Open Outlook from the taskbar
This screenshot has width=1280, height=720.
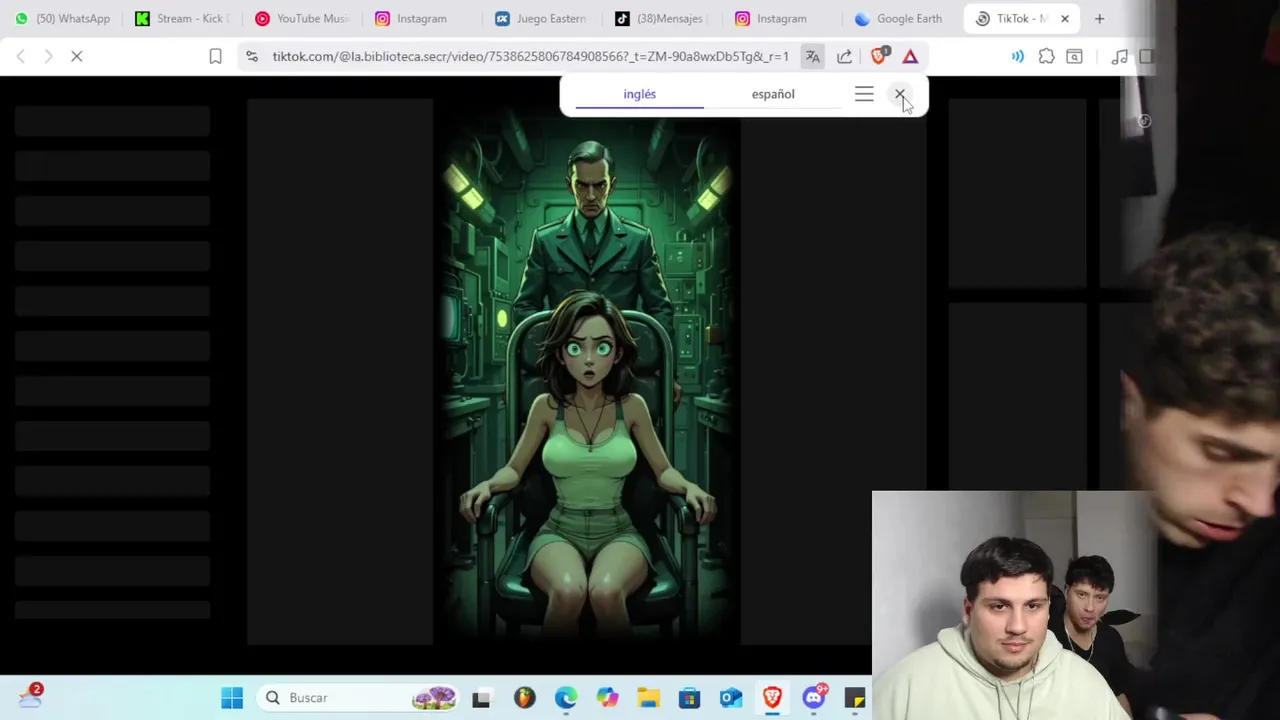click(x=731, y=698)
